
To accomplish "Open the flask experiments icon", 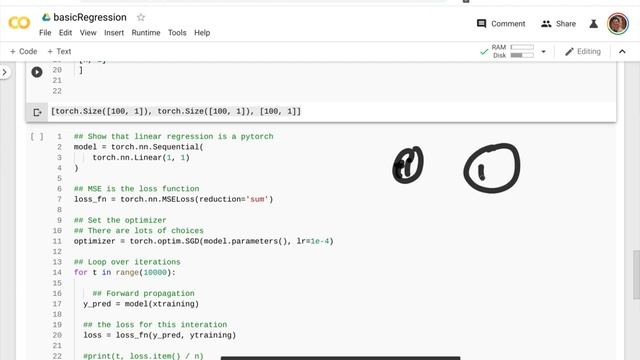I will 593,24.
